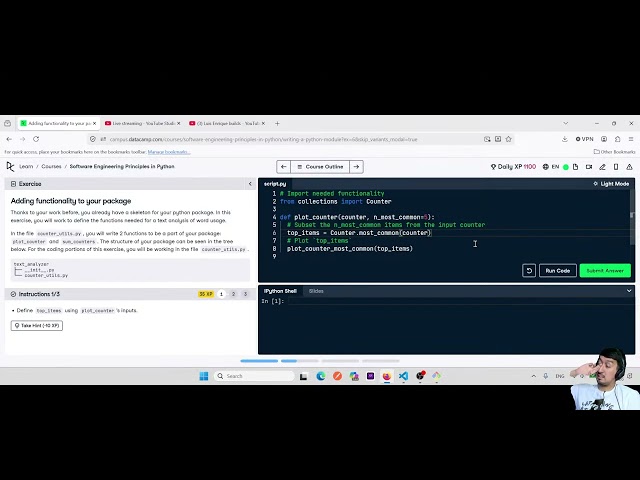Click line 8 plot_counter_most_common(top_items)
This screenshot has height=480, width=640.
point(350,249)
